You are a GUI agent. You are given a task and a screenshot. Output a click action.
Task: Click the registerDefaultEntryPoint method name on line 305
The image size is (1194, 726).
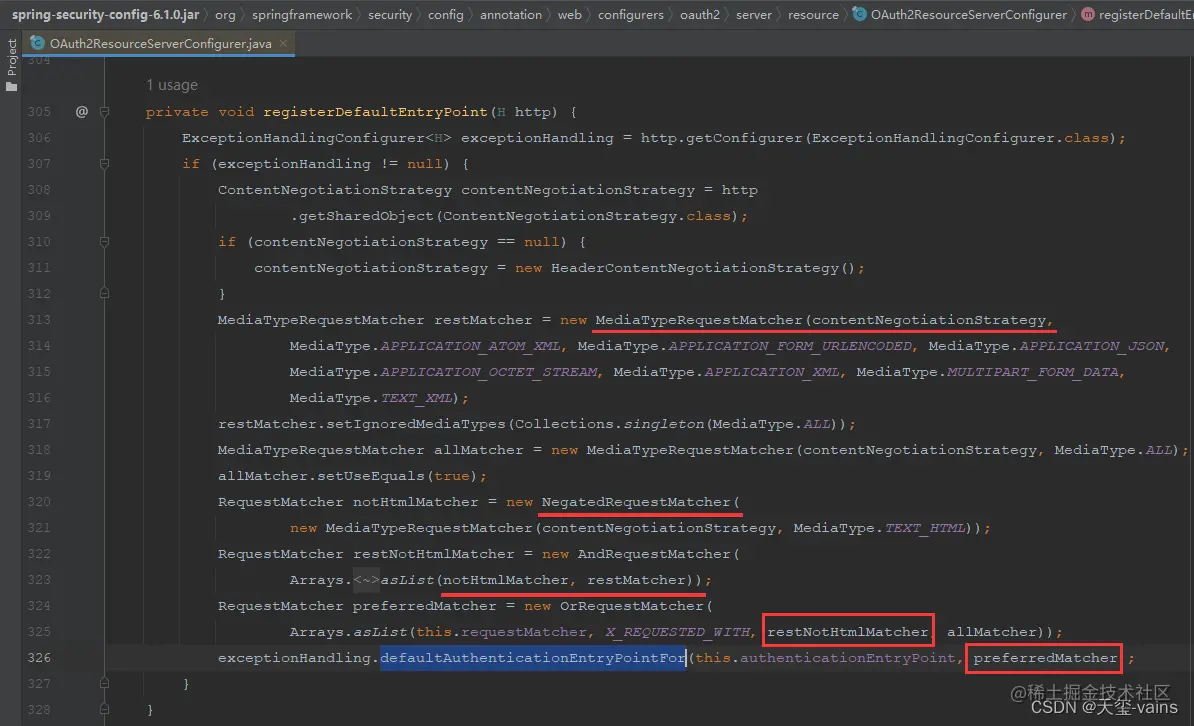[375, 112]
